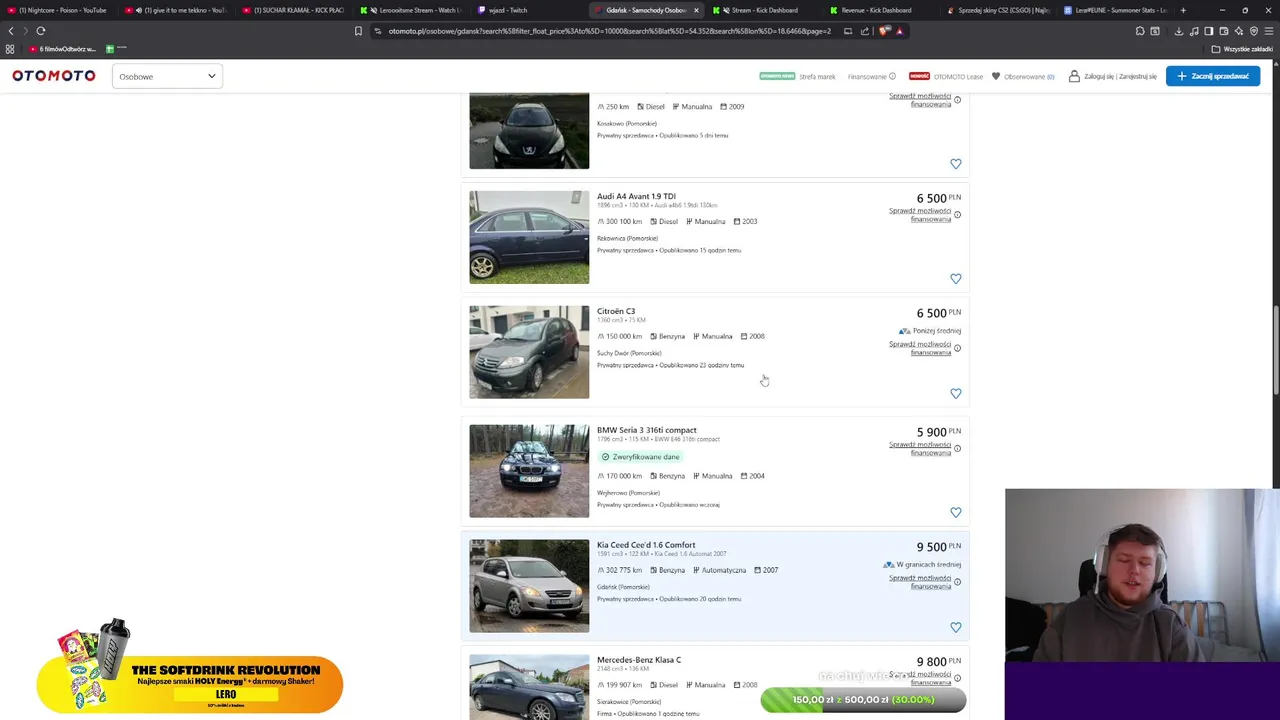This screenshot has width=1280, height=720.
Task: Click the Brave Rewards triangle icon
Action: click(899, 31)
